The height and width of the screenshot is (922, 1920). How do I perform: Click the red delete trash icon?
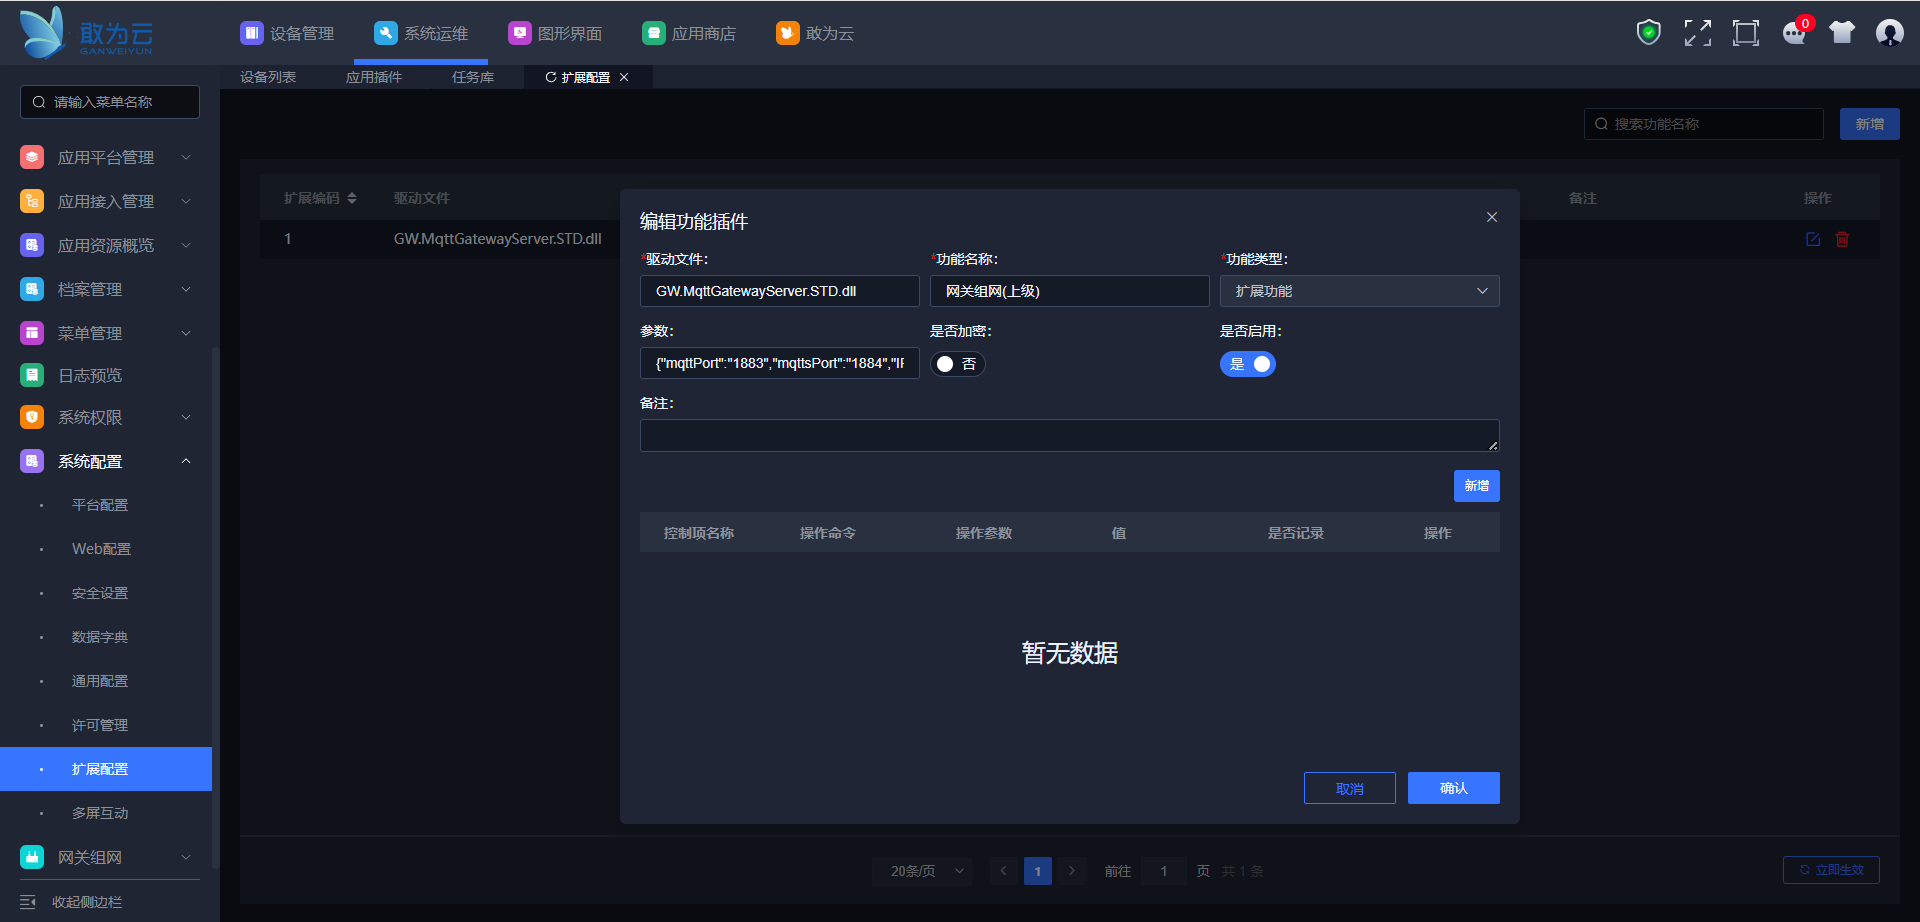point(1842,239)
